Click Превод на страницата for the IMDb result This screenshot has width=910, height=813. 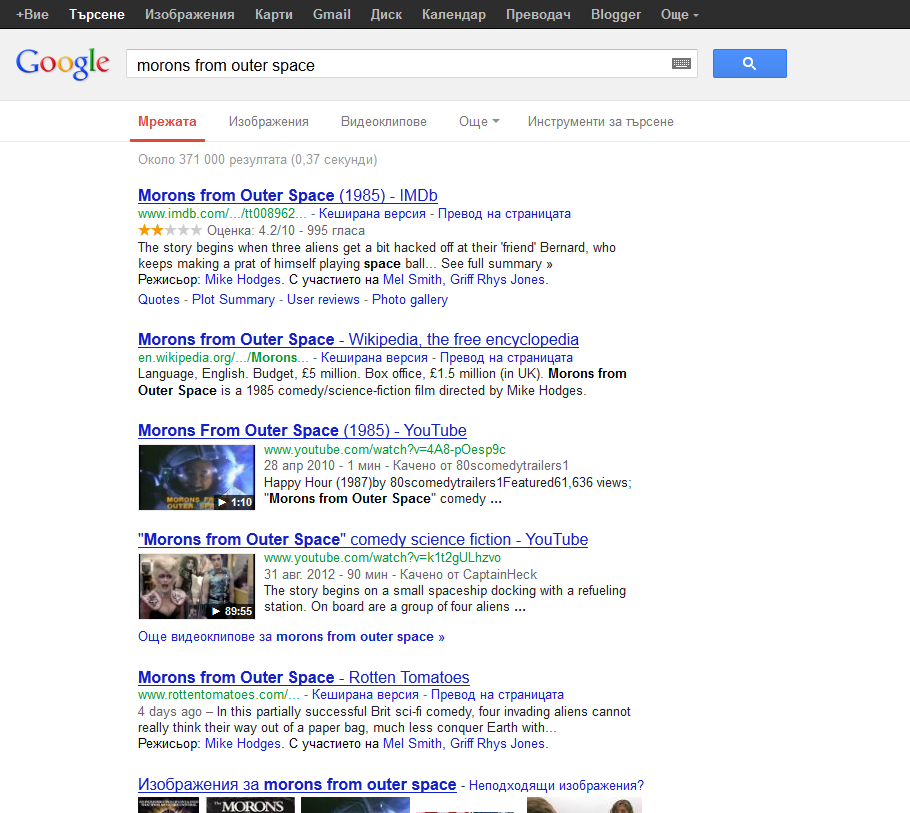pyautogui.click(x=504, y=214)
